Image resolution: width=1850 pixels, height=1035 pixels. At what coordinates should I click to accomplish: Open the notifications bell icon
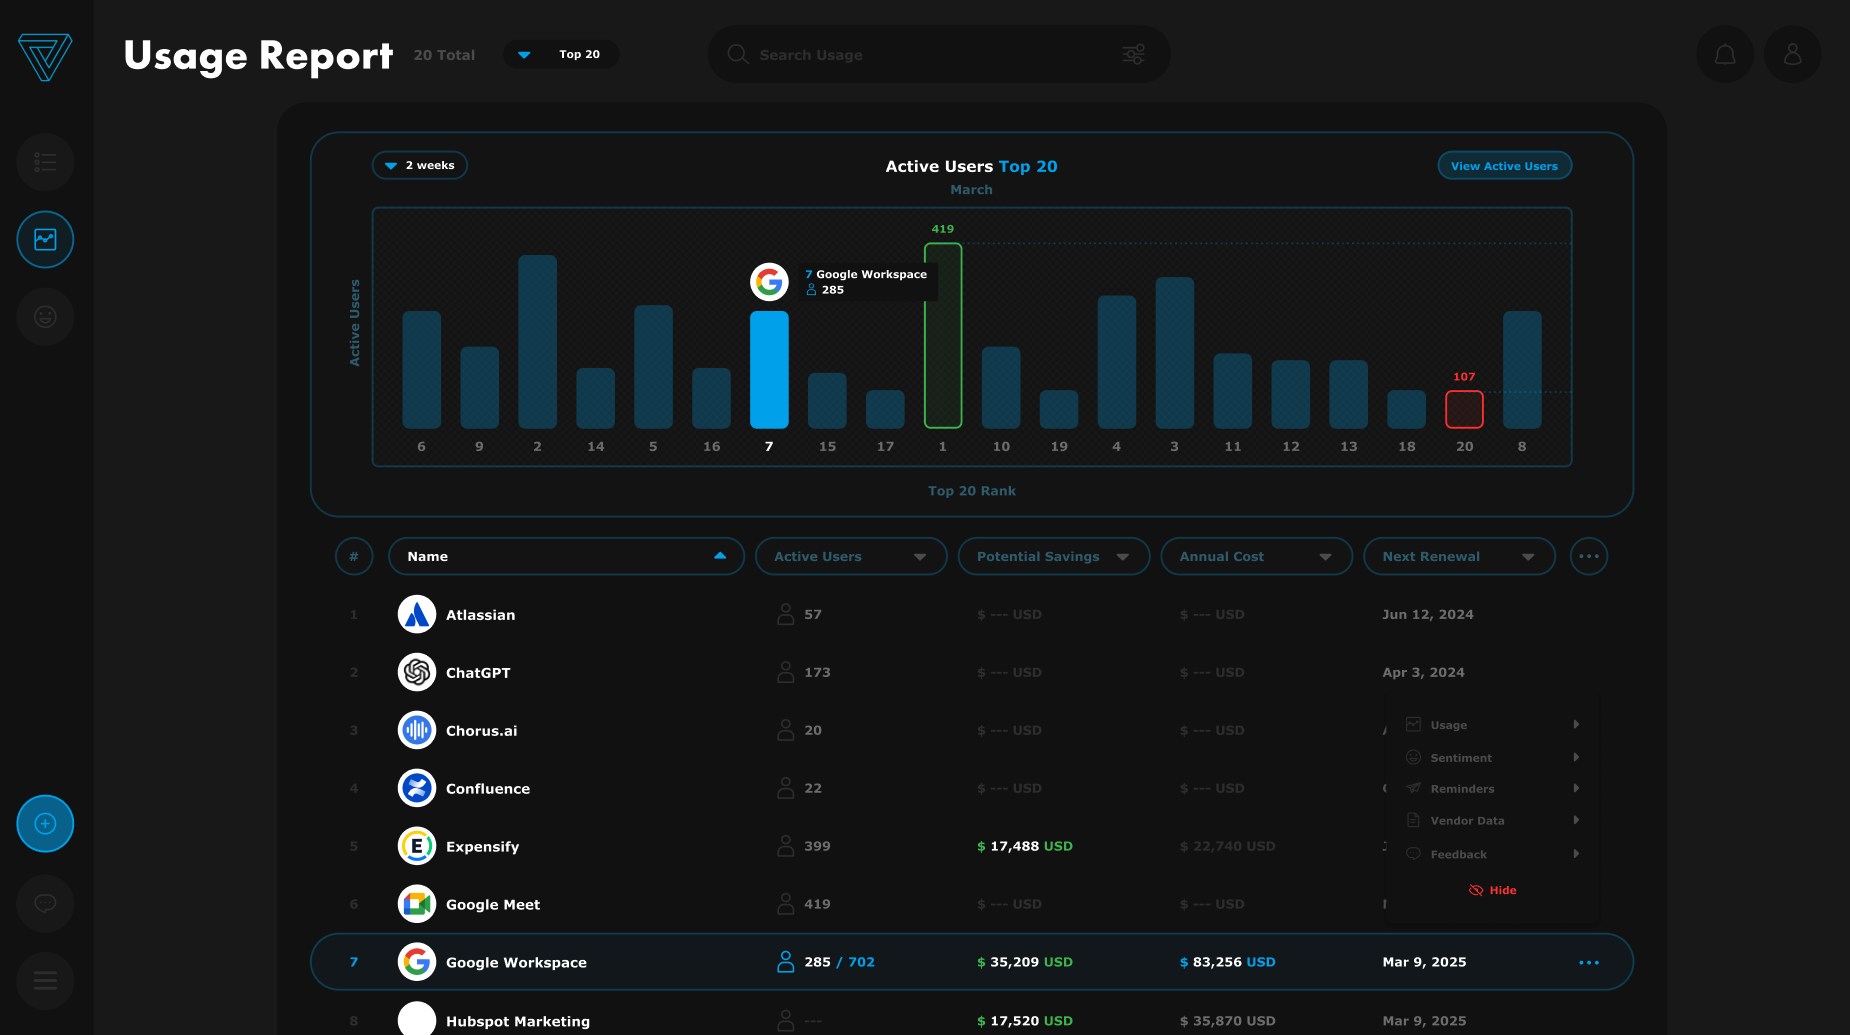pyautogui.click(x=1725, y=54)
